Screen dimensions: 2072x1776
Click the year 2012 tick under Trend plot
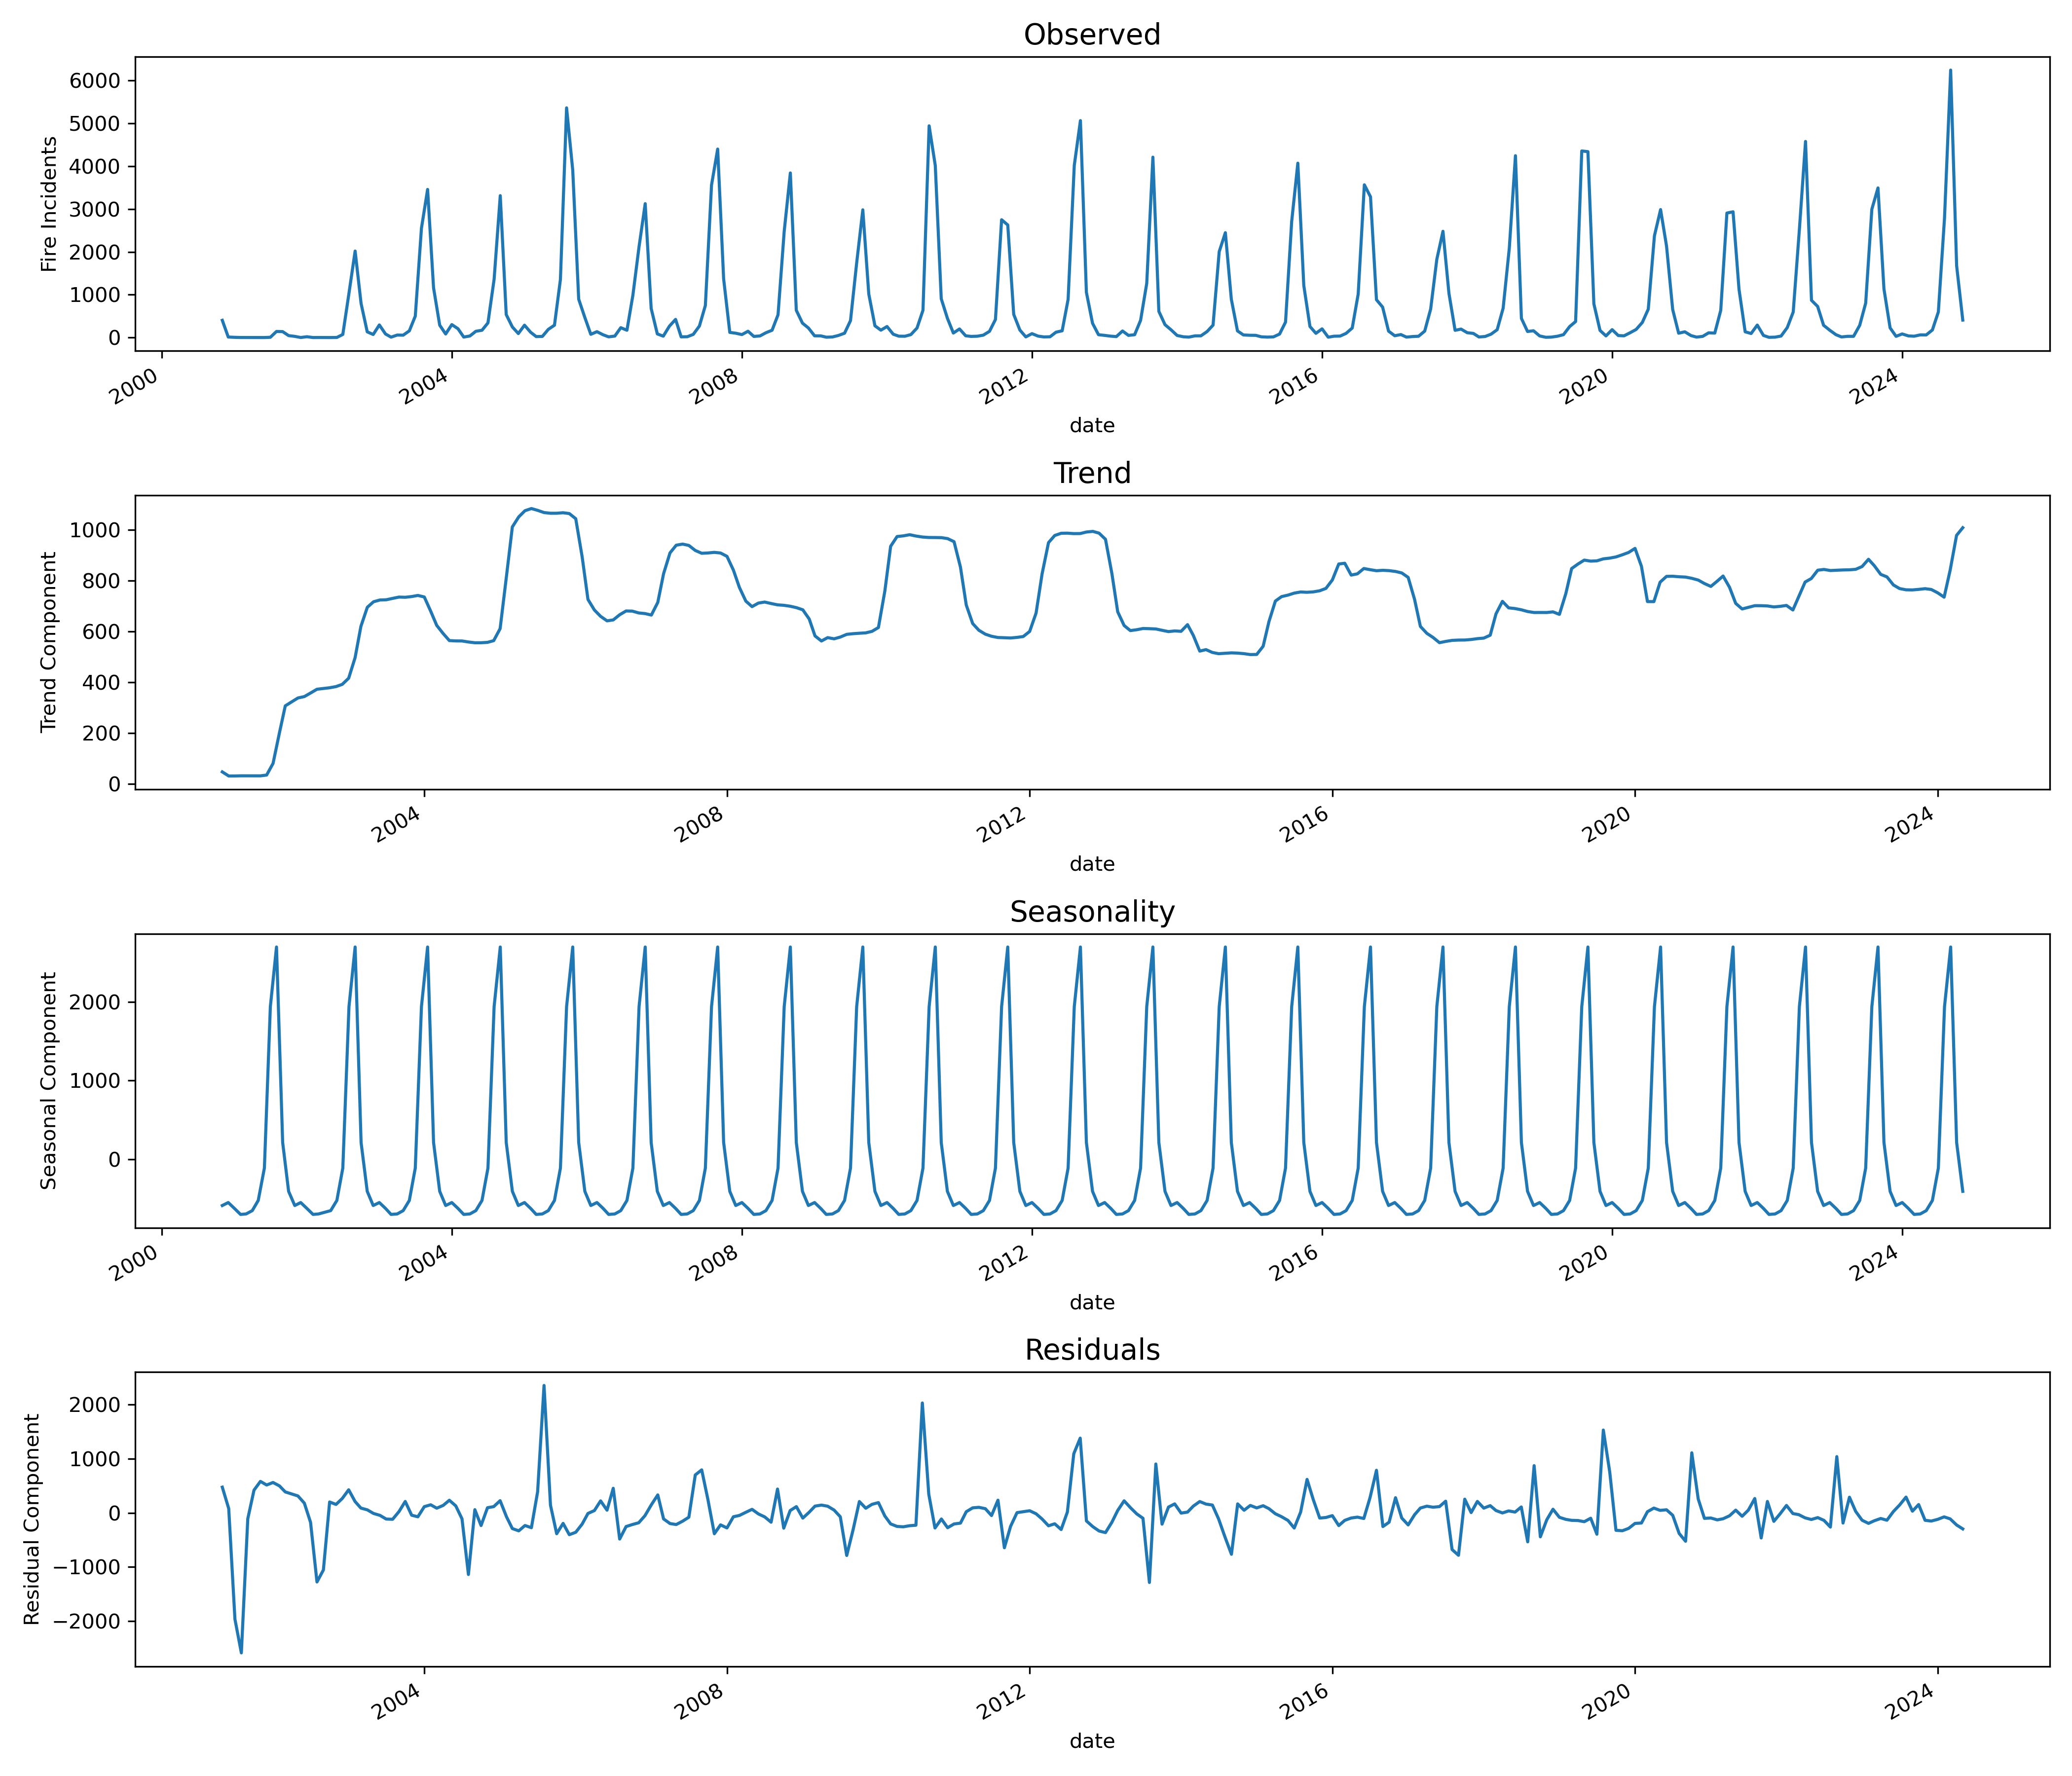1003,825
